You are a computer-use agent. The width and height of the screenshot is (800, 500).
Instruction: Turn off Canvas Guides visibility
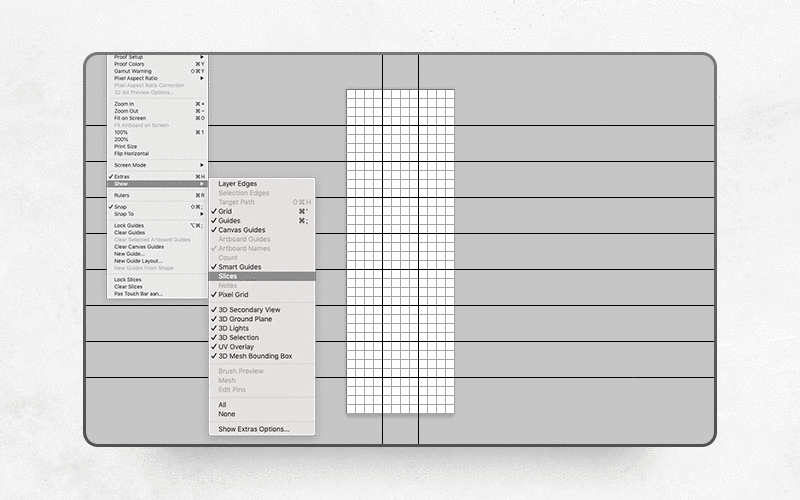click(x=243, y=230)
